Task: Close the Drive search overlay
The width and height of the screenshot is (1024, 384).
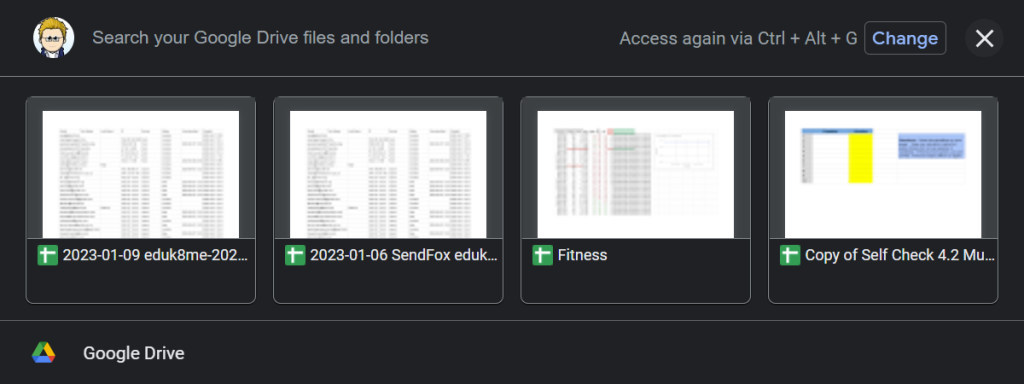Action: (984, 39)
